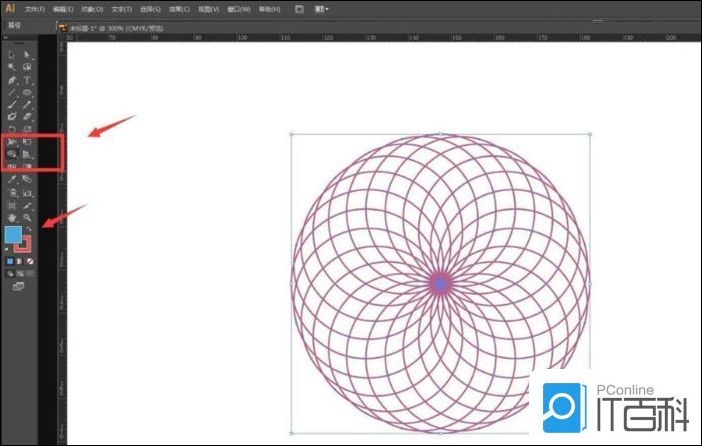This screenshot has width=702, height=446.
Task: Open the workspace arrangement dropdown in menu bar
Action: pos(322,8)
